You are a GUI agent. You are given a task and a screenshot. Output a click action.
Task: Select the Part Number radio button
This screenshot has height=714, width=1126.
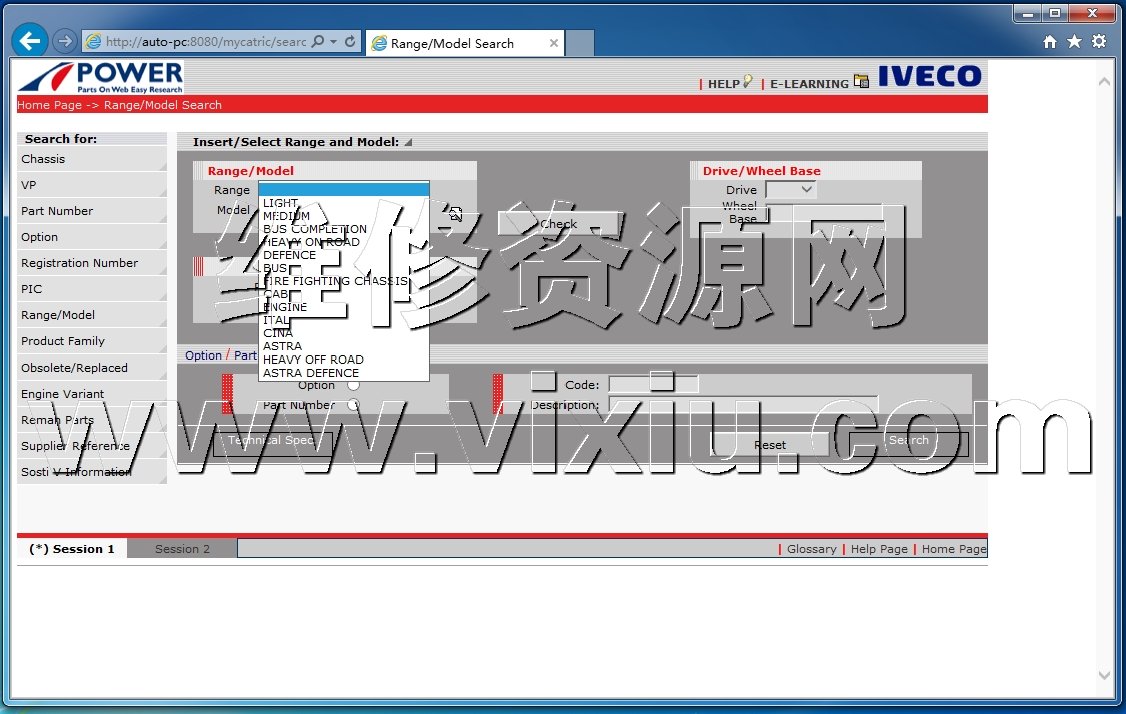353,405
